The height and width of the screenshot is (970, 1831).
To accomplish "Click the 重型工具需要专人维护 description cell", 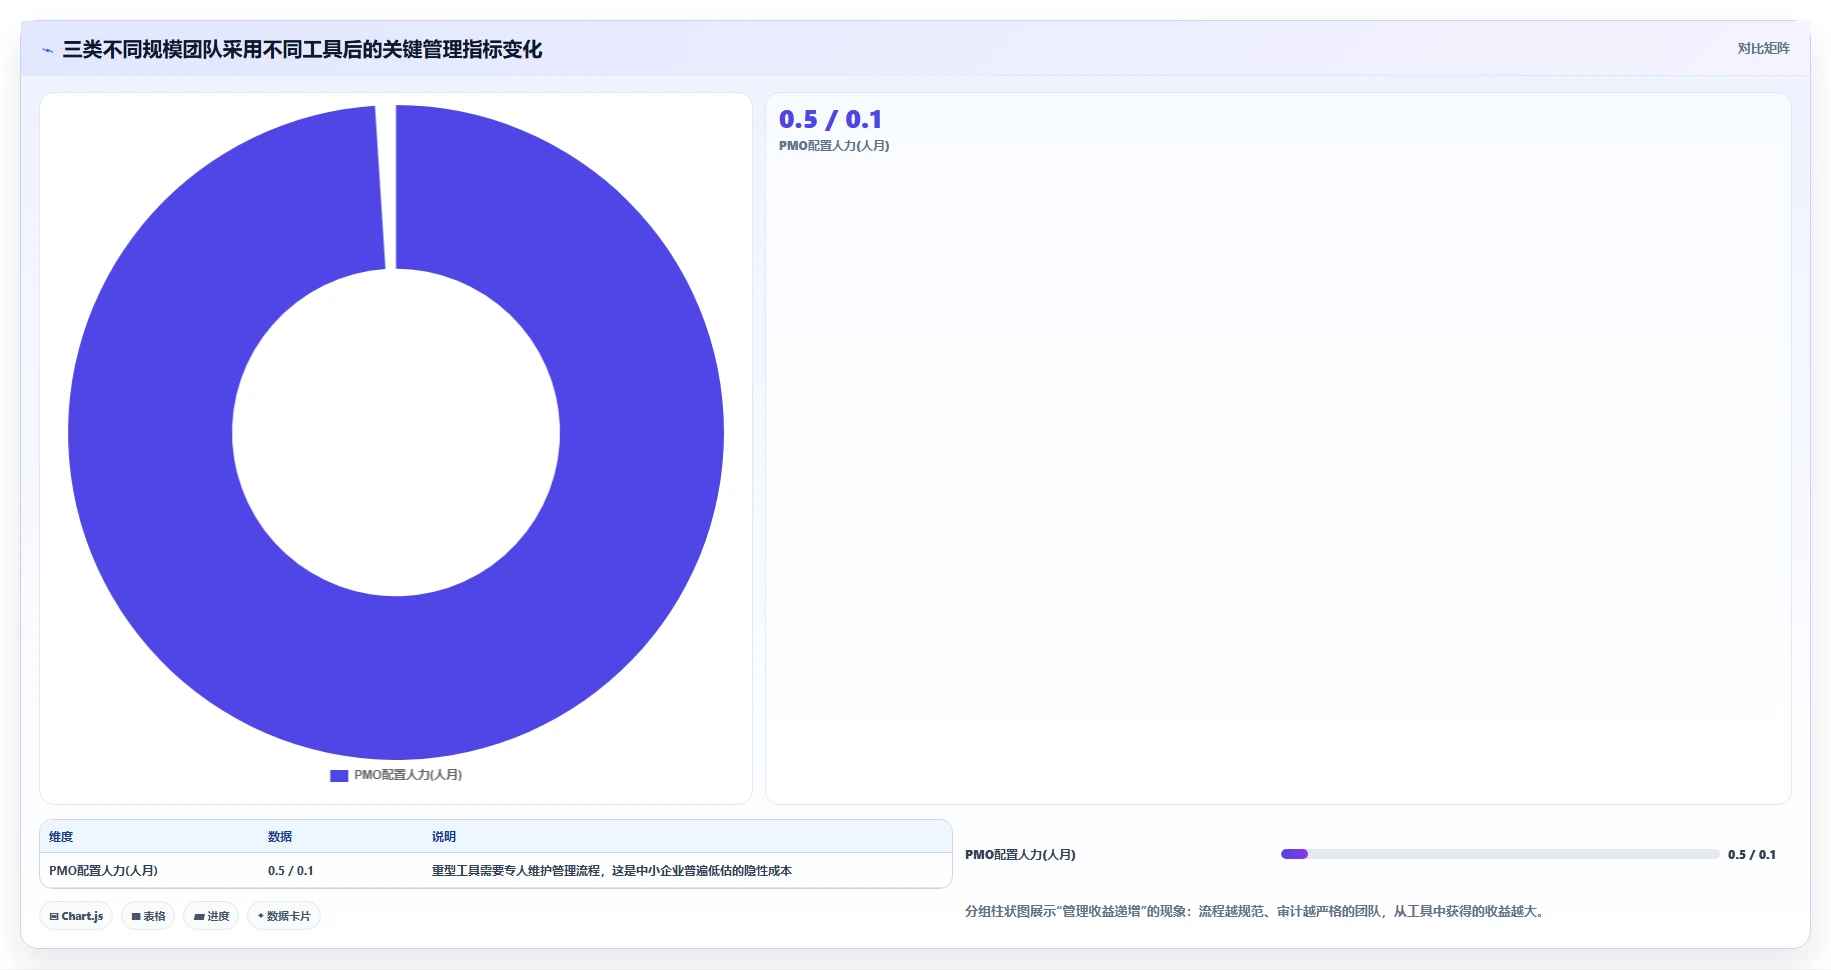I will pos(612,871).
